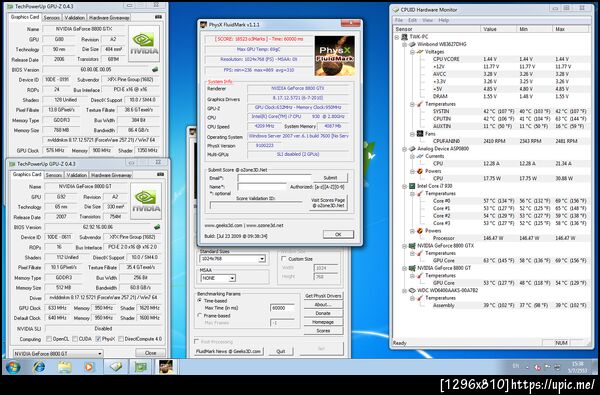
Task: Click the NVIDIA GeForce 8800 GT icon in Hardware Monitor
Action: tap(412, 268)
